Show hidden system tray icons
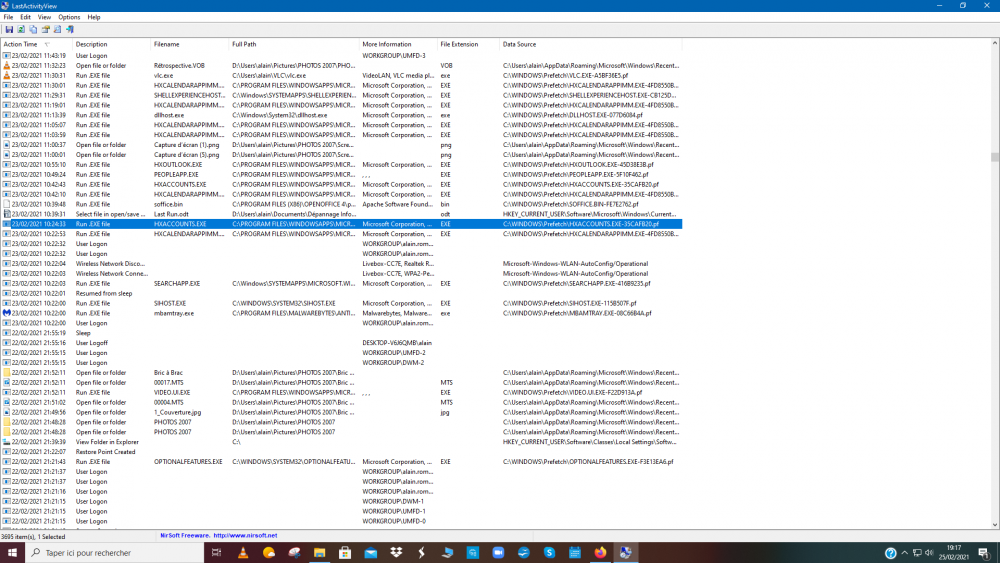Screen dimensions: 1000x563 click(904, 553)
